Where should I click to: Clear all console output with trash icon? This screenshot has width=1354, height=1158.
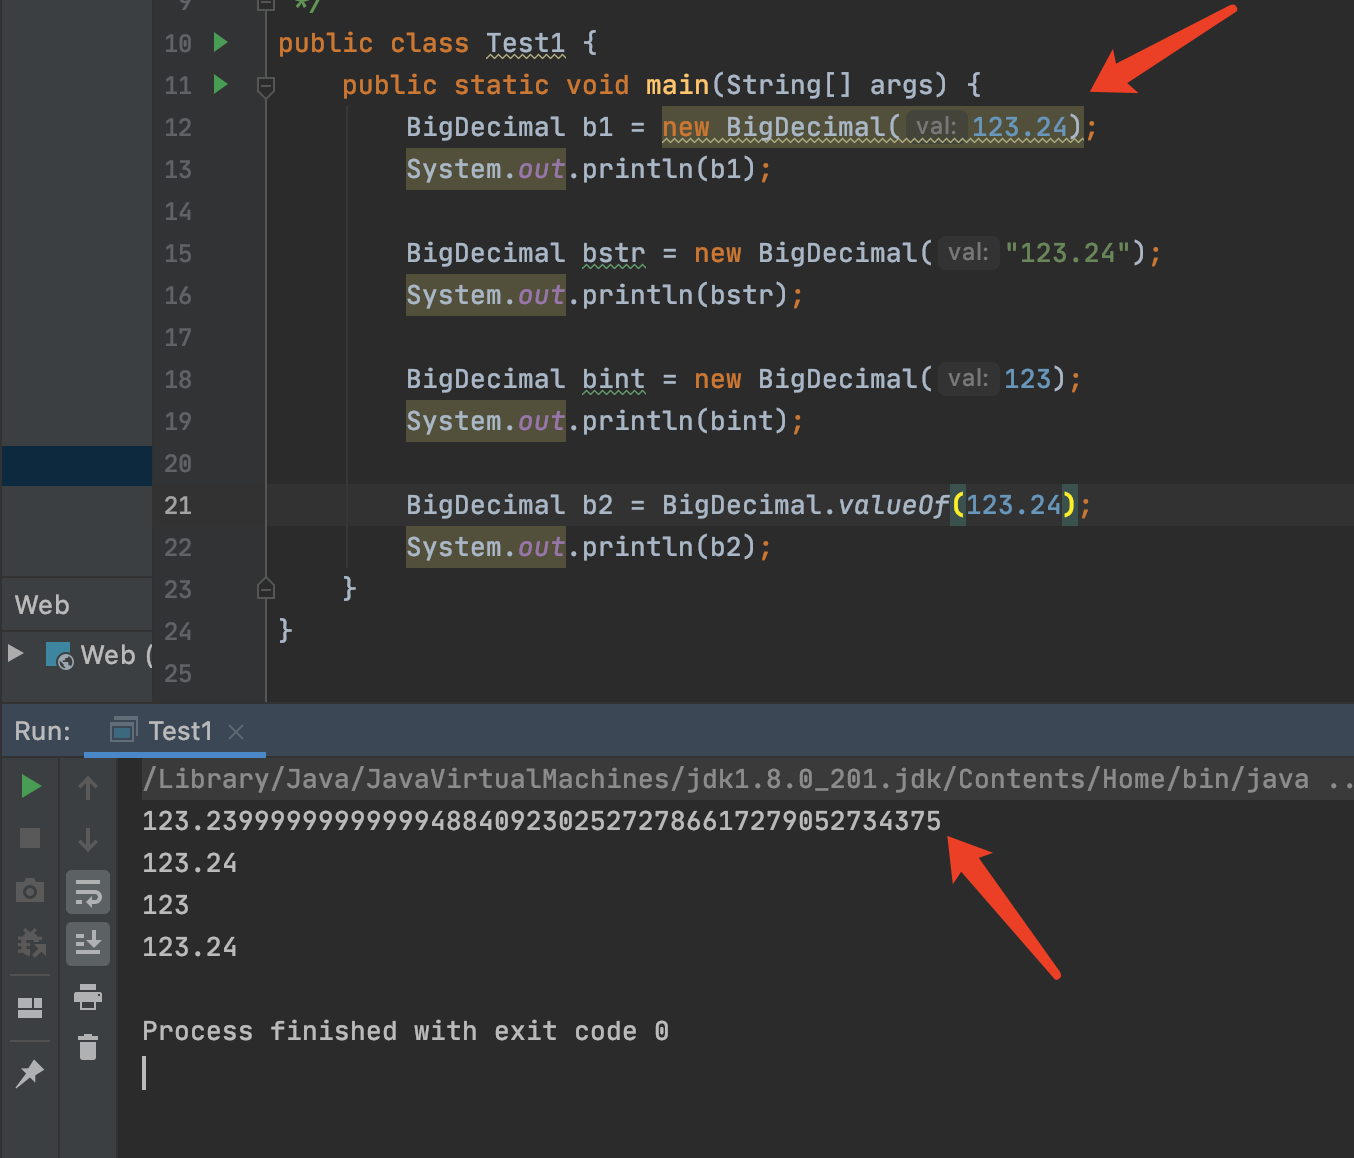click(88, 1047)
